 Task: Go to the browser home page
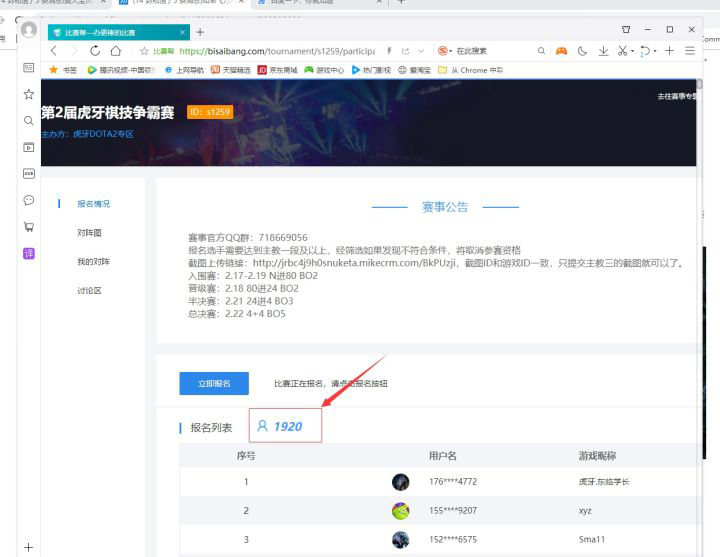click(x=116, y=50)
